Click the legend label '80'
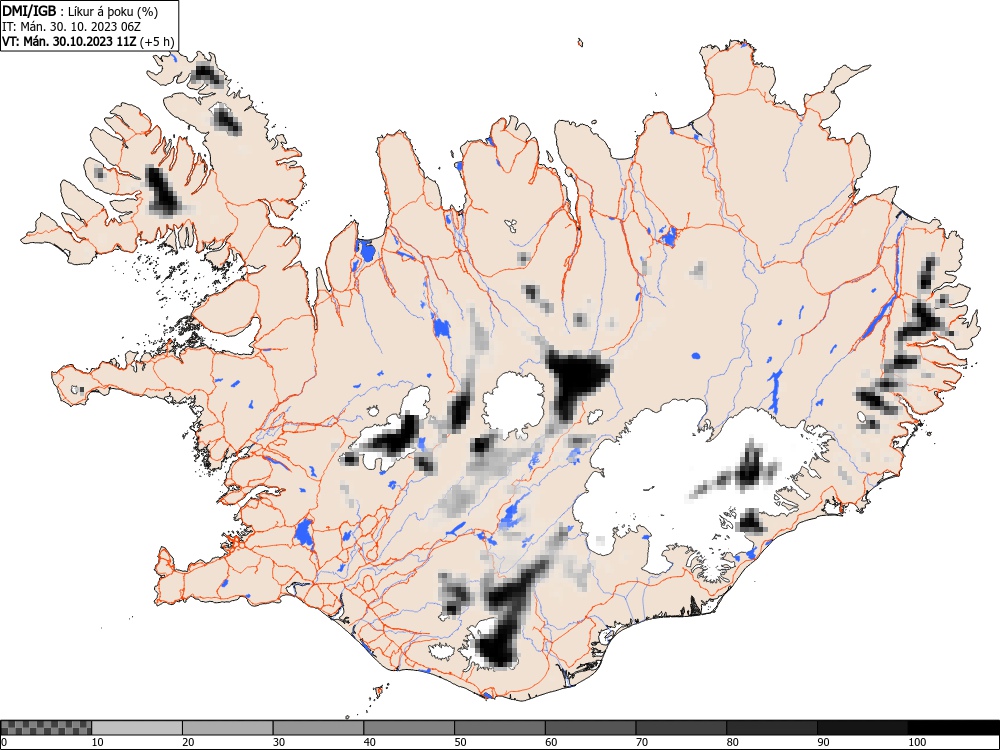This screenshot has width=1000, height=750. point(732,742)
